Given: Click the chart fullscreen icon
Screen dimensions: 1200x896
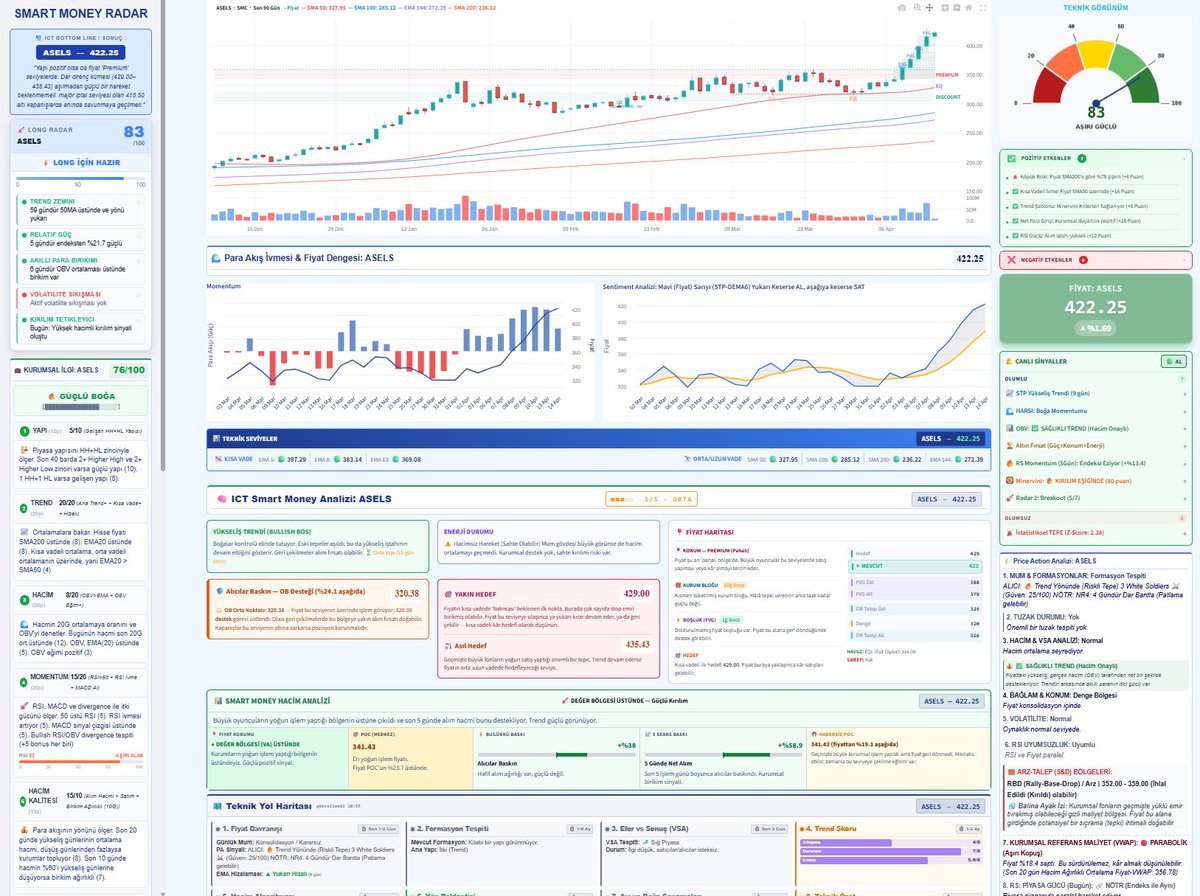Looking at the screenshot, I should (983, 7).
